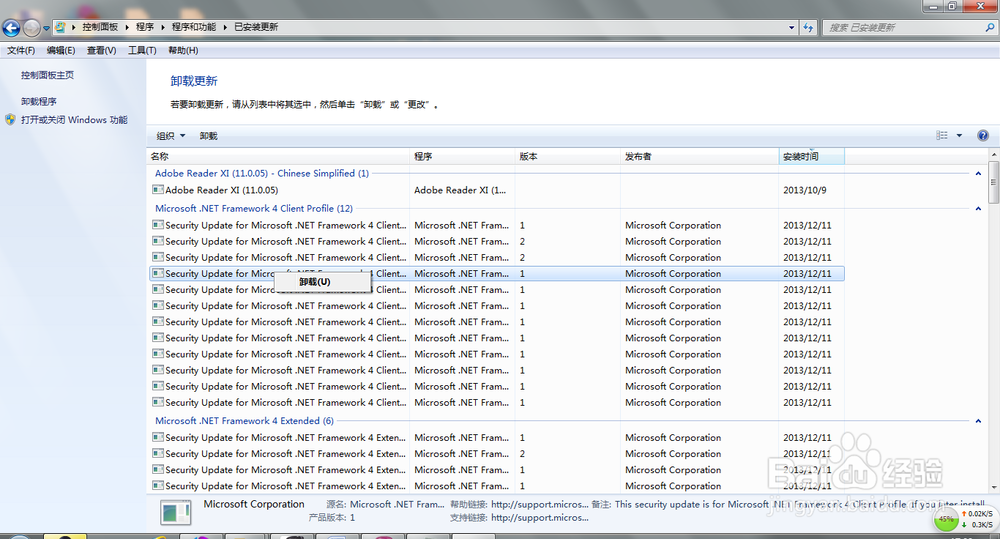The height and width of the screenshot is (539, 1000).
Task: Click the Forward navigation arrow
Action: pos(31,27)
